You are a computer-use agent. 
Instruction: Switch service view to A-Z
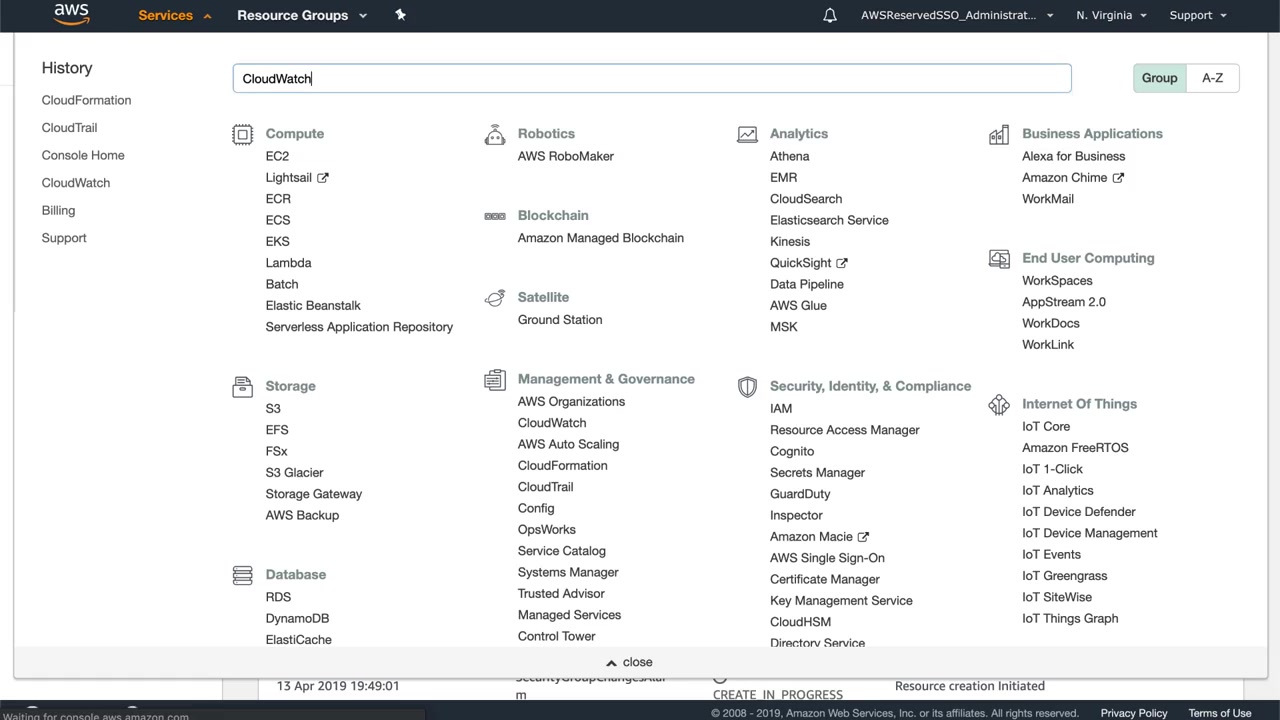click(x=1212, y=78)
